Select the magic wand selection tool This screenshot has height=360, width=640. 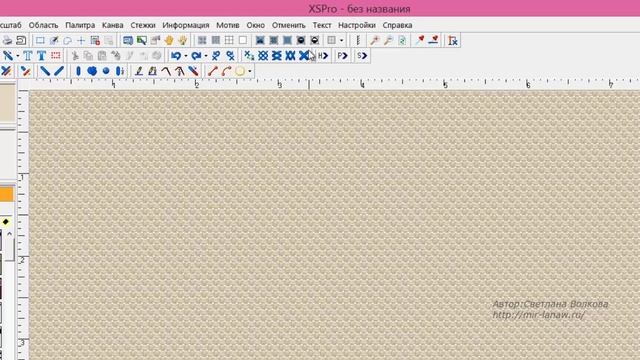pyautogui.click(x=54, y=40)
